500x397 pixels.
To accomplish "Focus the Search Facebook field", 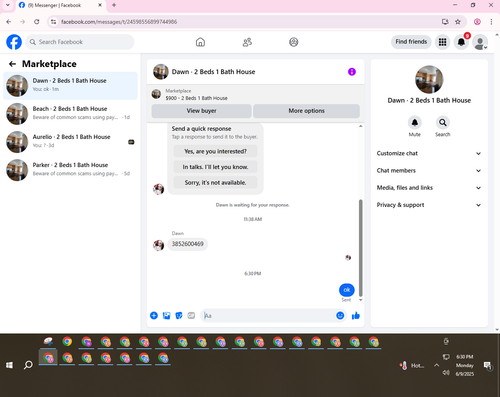I will 80,42.
